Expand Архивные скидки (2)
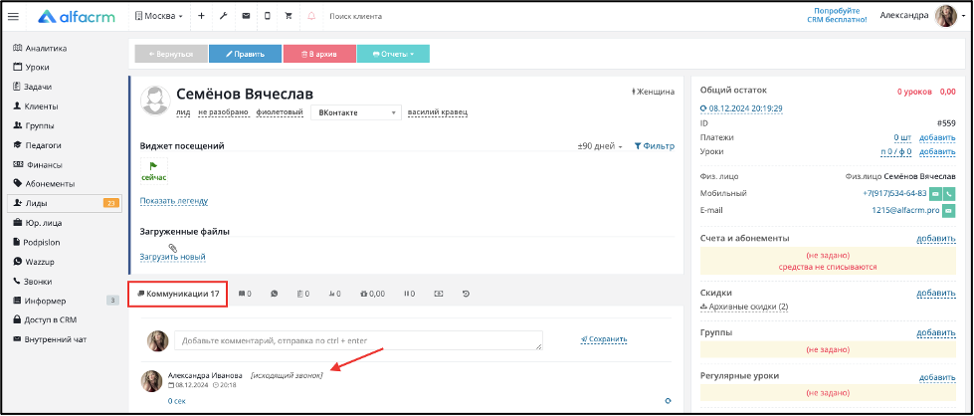974x416 pixels. (x=744, y=307)
